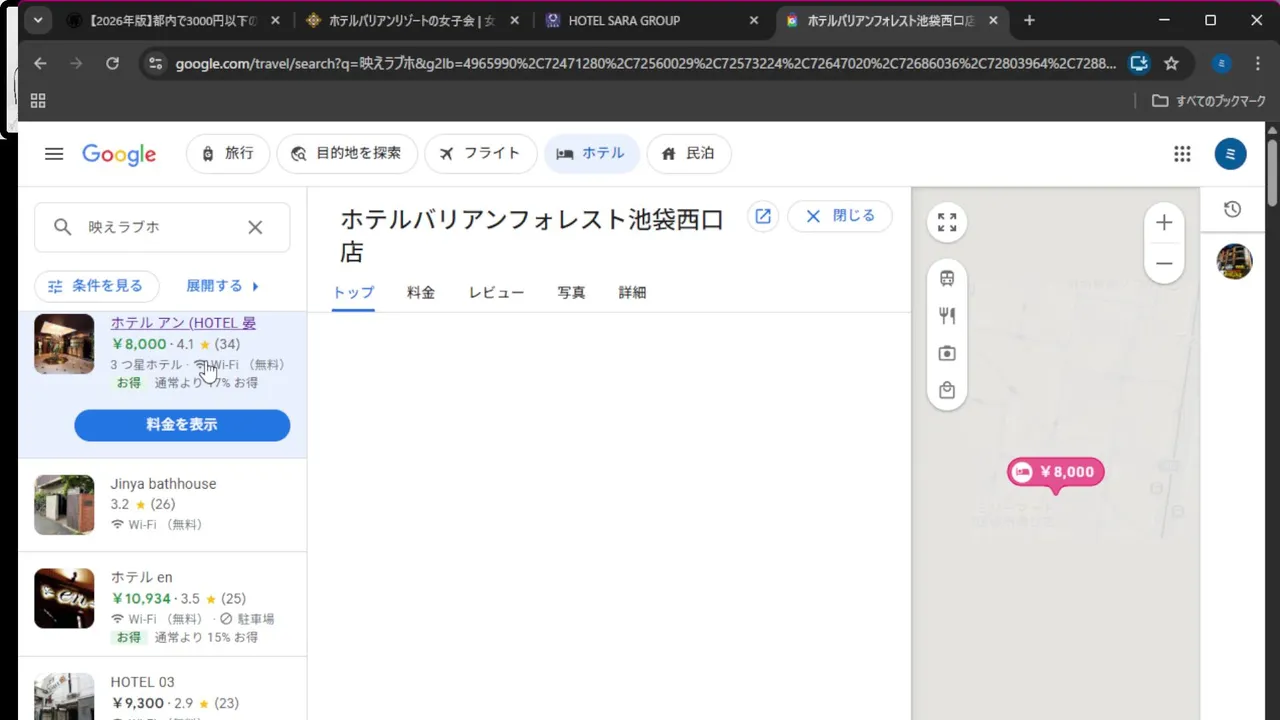Open the bookmarks bar apps grid
The width and height of the screenshot is (1280, 720).
pos(38,100)
